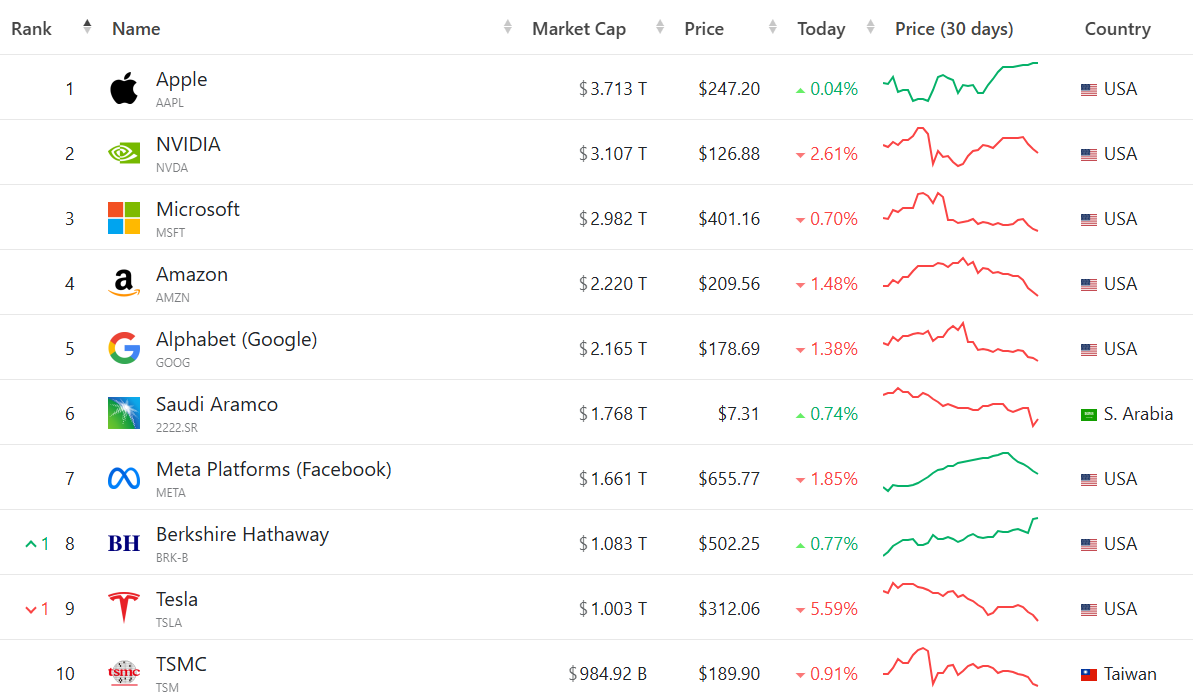Sort by Market Cap column arrows
Viewport: 1193px width, 699px height.
pos(659,27)
